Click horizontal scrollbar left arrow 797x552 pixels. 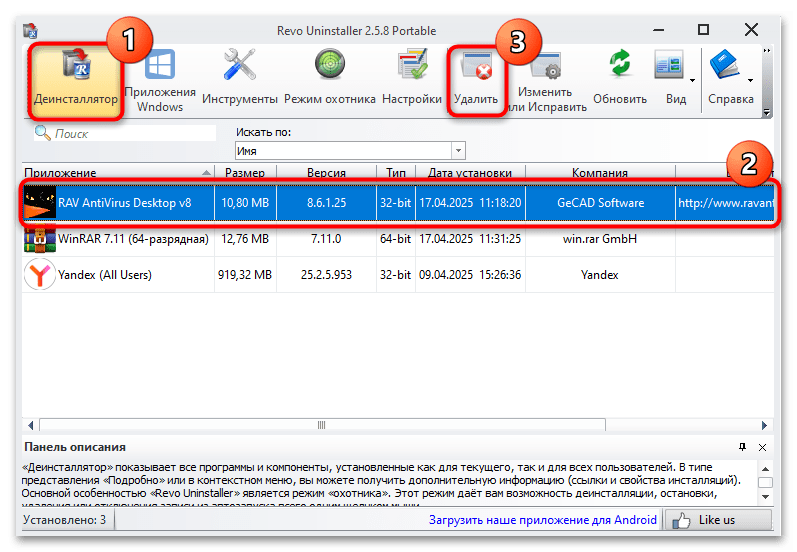30,425
